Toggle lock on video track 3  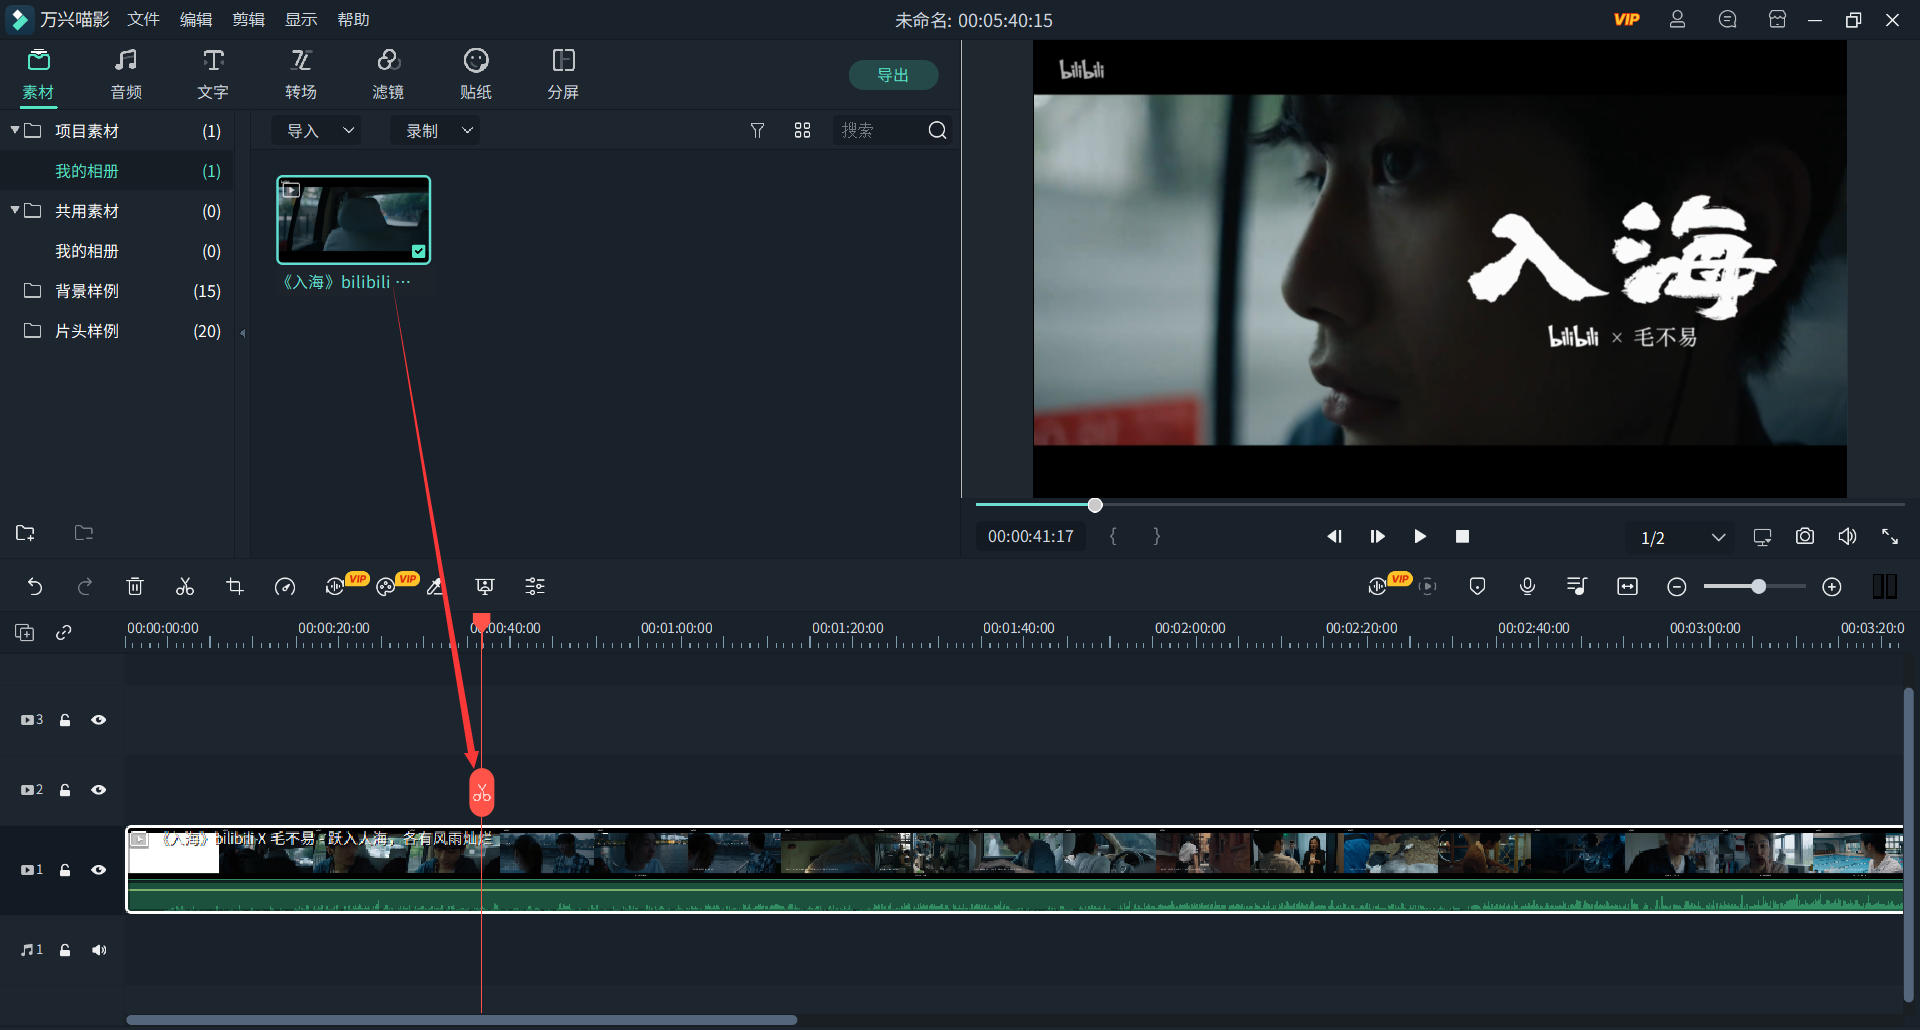65,720
